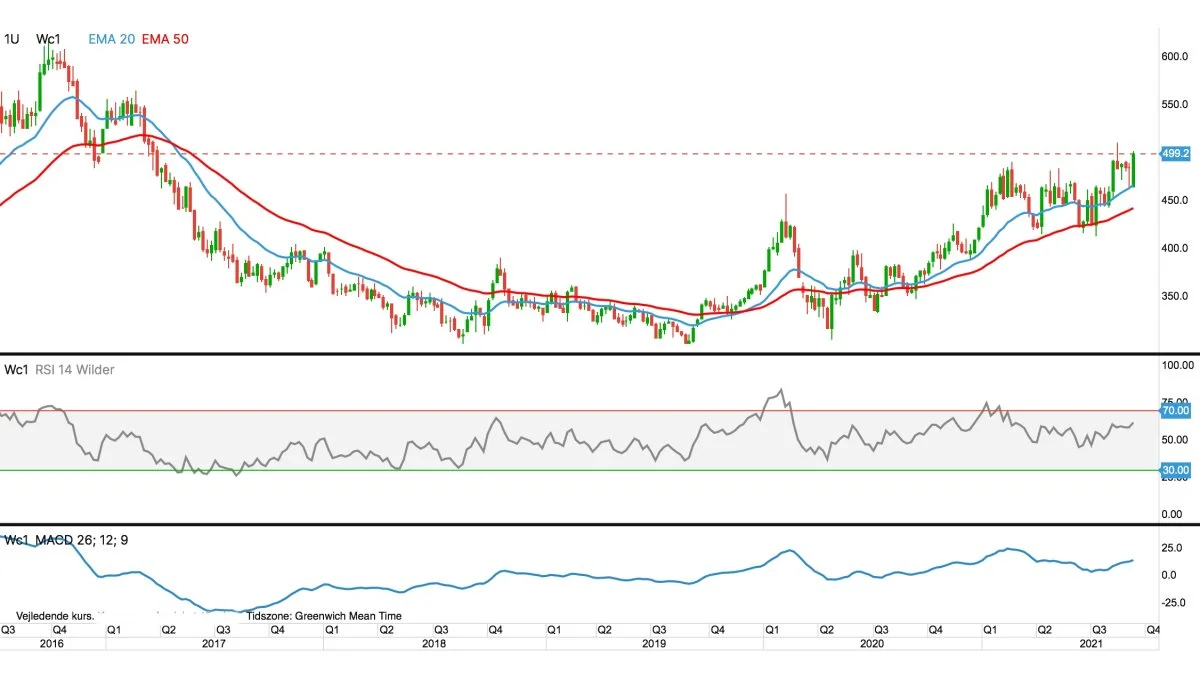Click the EMA 20 legend label
The height and width of the screenshot is (674, 1200).
click(111, 39)
